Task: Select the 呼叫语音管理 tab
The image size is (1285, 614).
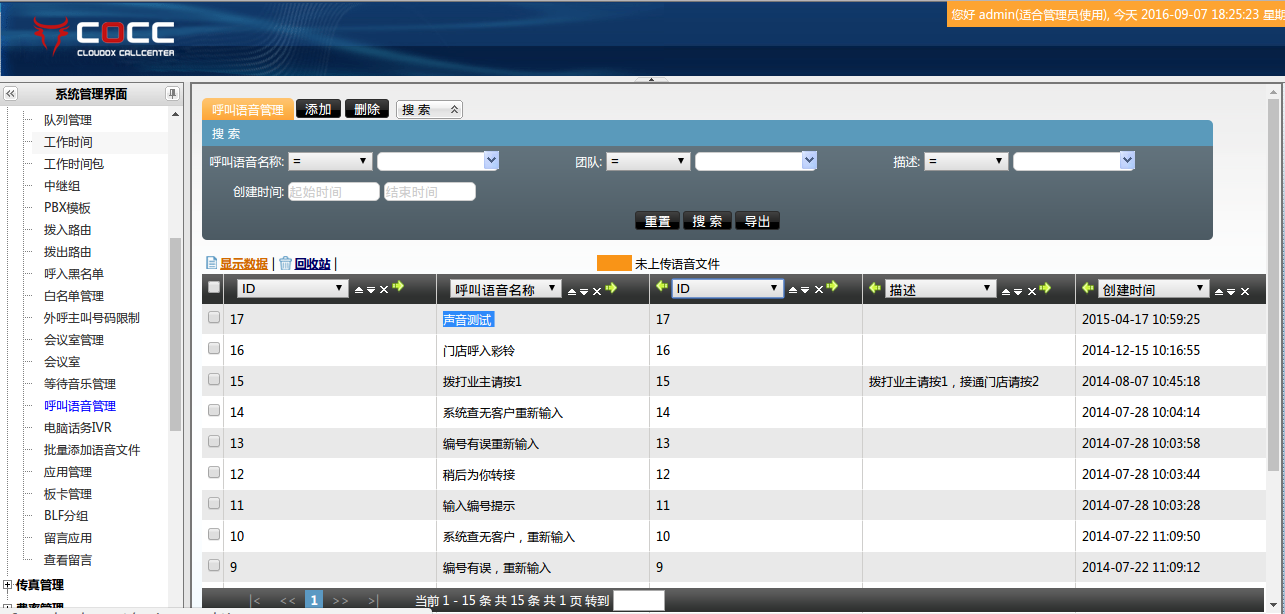Action: click(248, 109)
